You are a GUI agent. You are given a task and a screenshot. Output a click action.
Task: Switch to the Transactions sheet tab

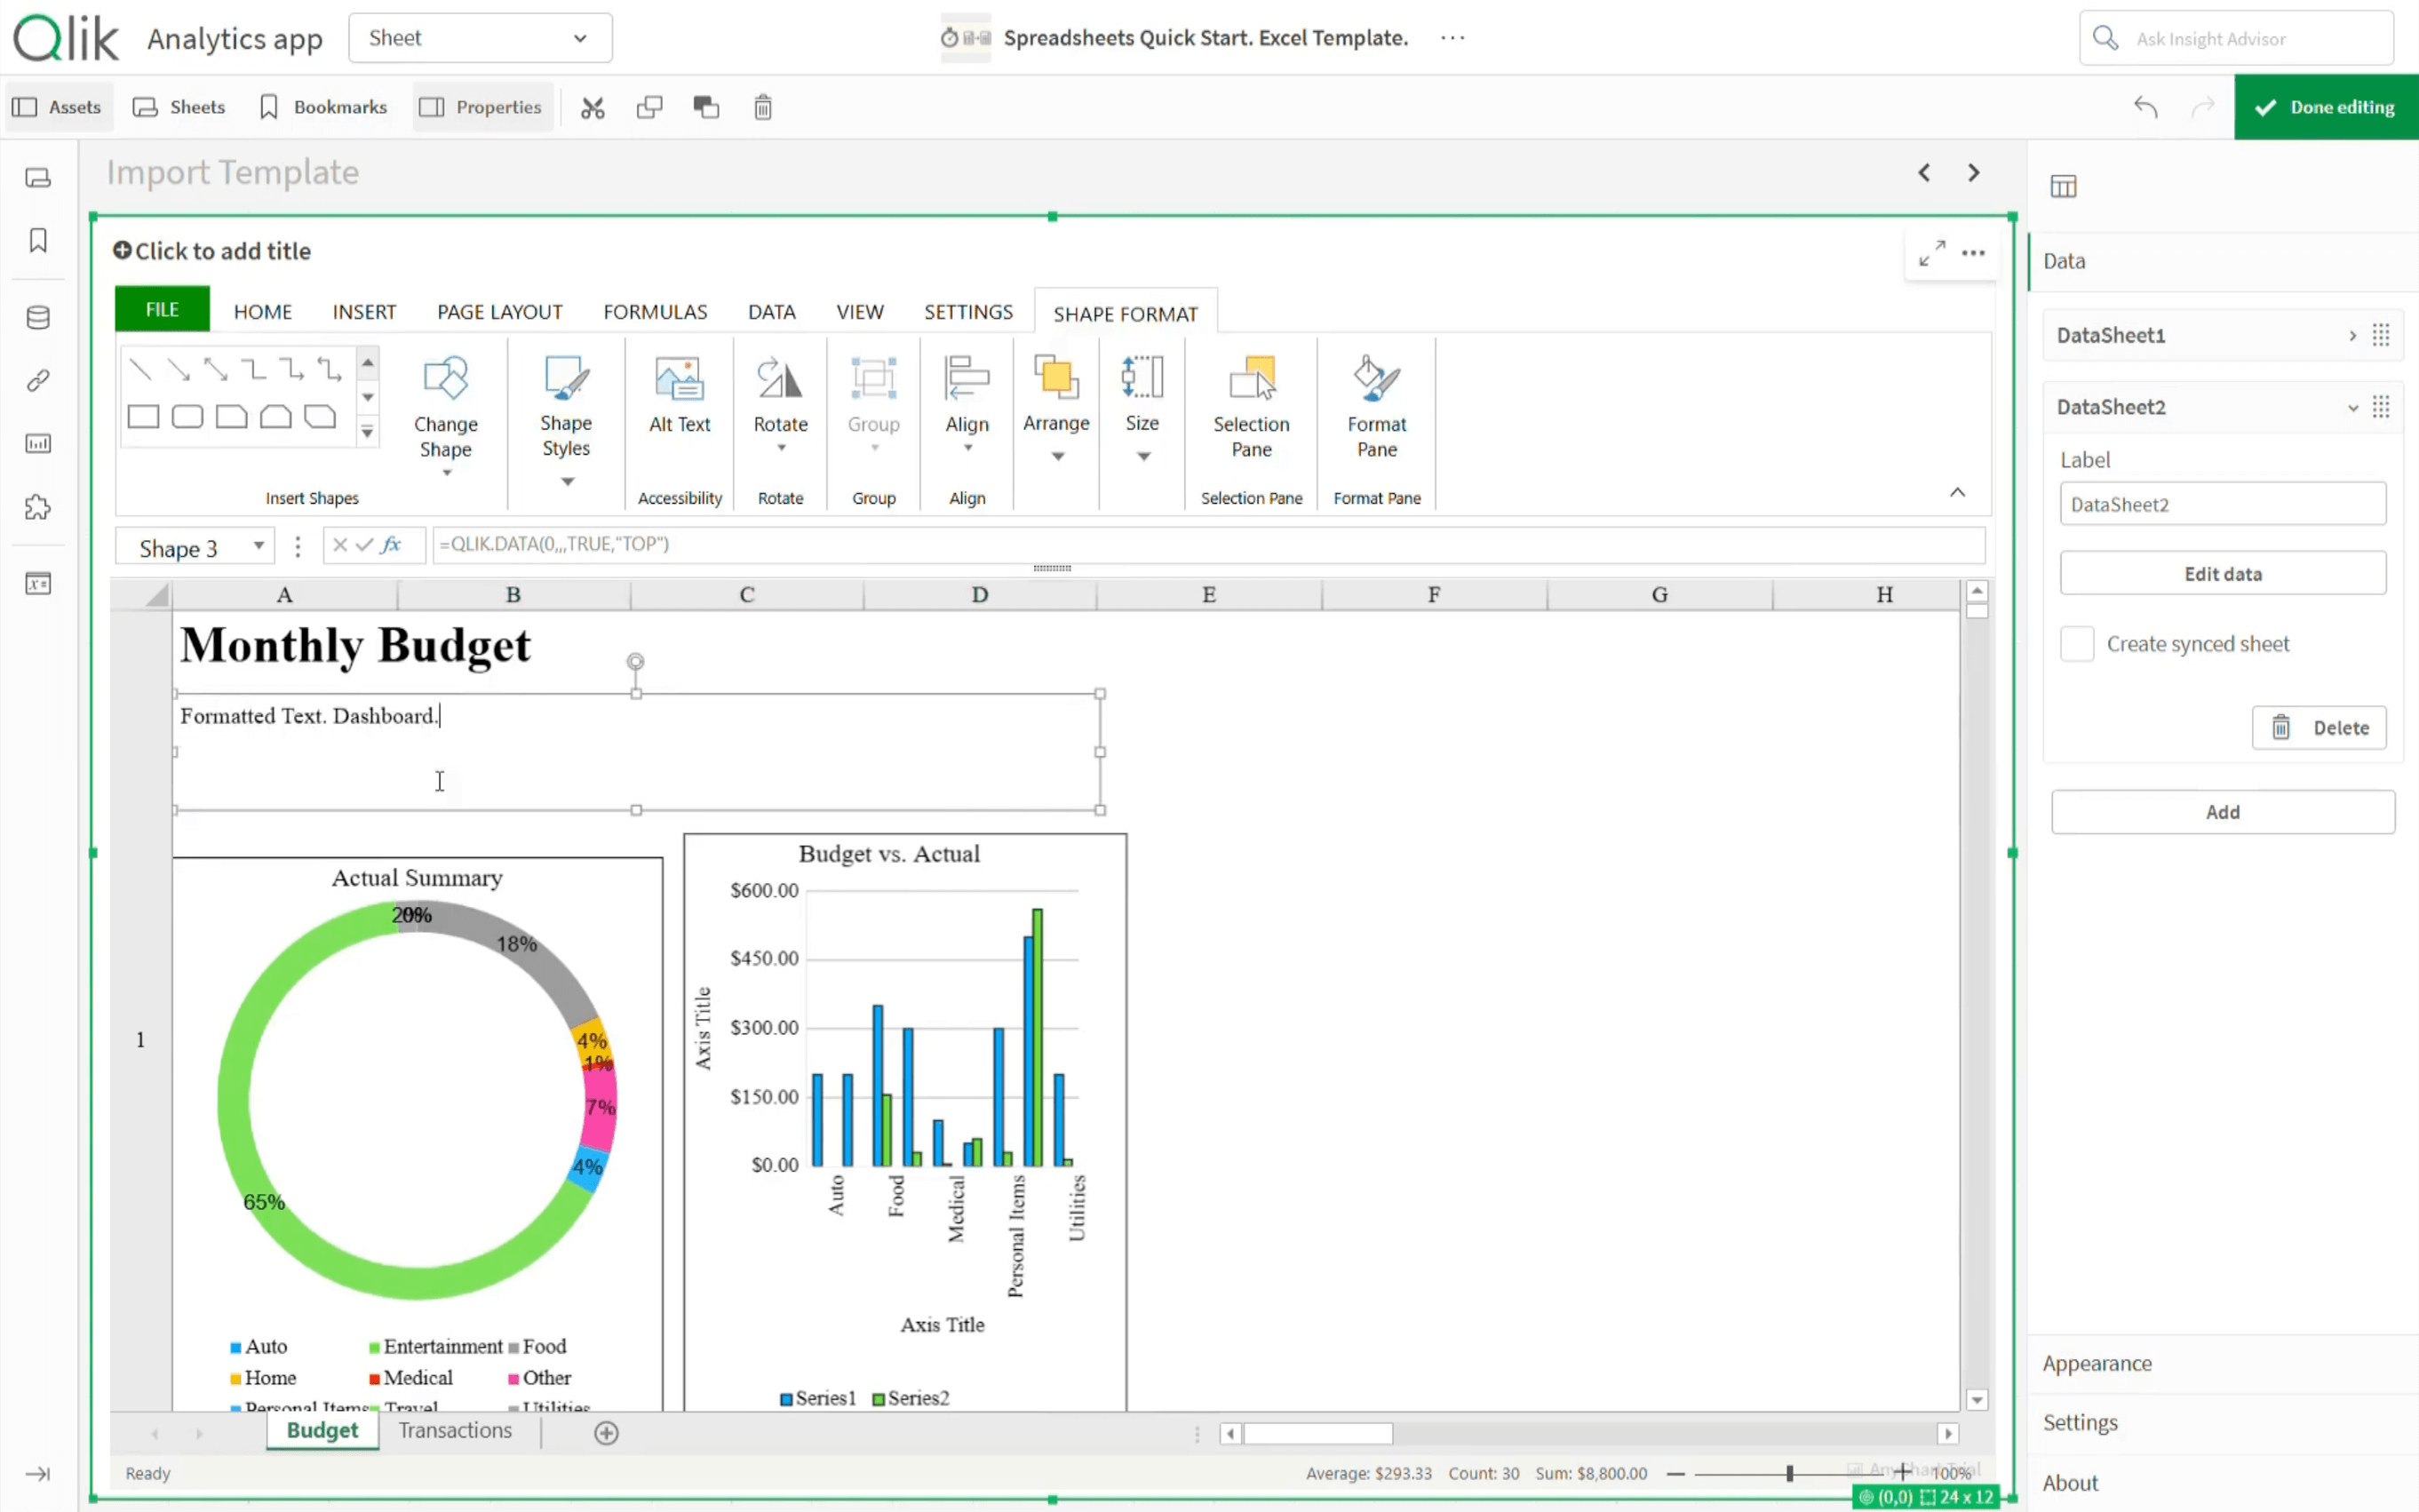[455, 1430]
